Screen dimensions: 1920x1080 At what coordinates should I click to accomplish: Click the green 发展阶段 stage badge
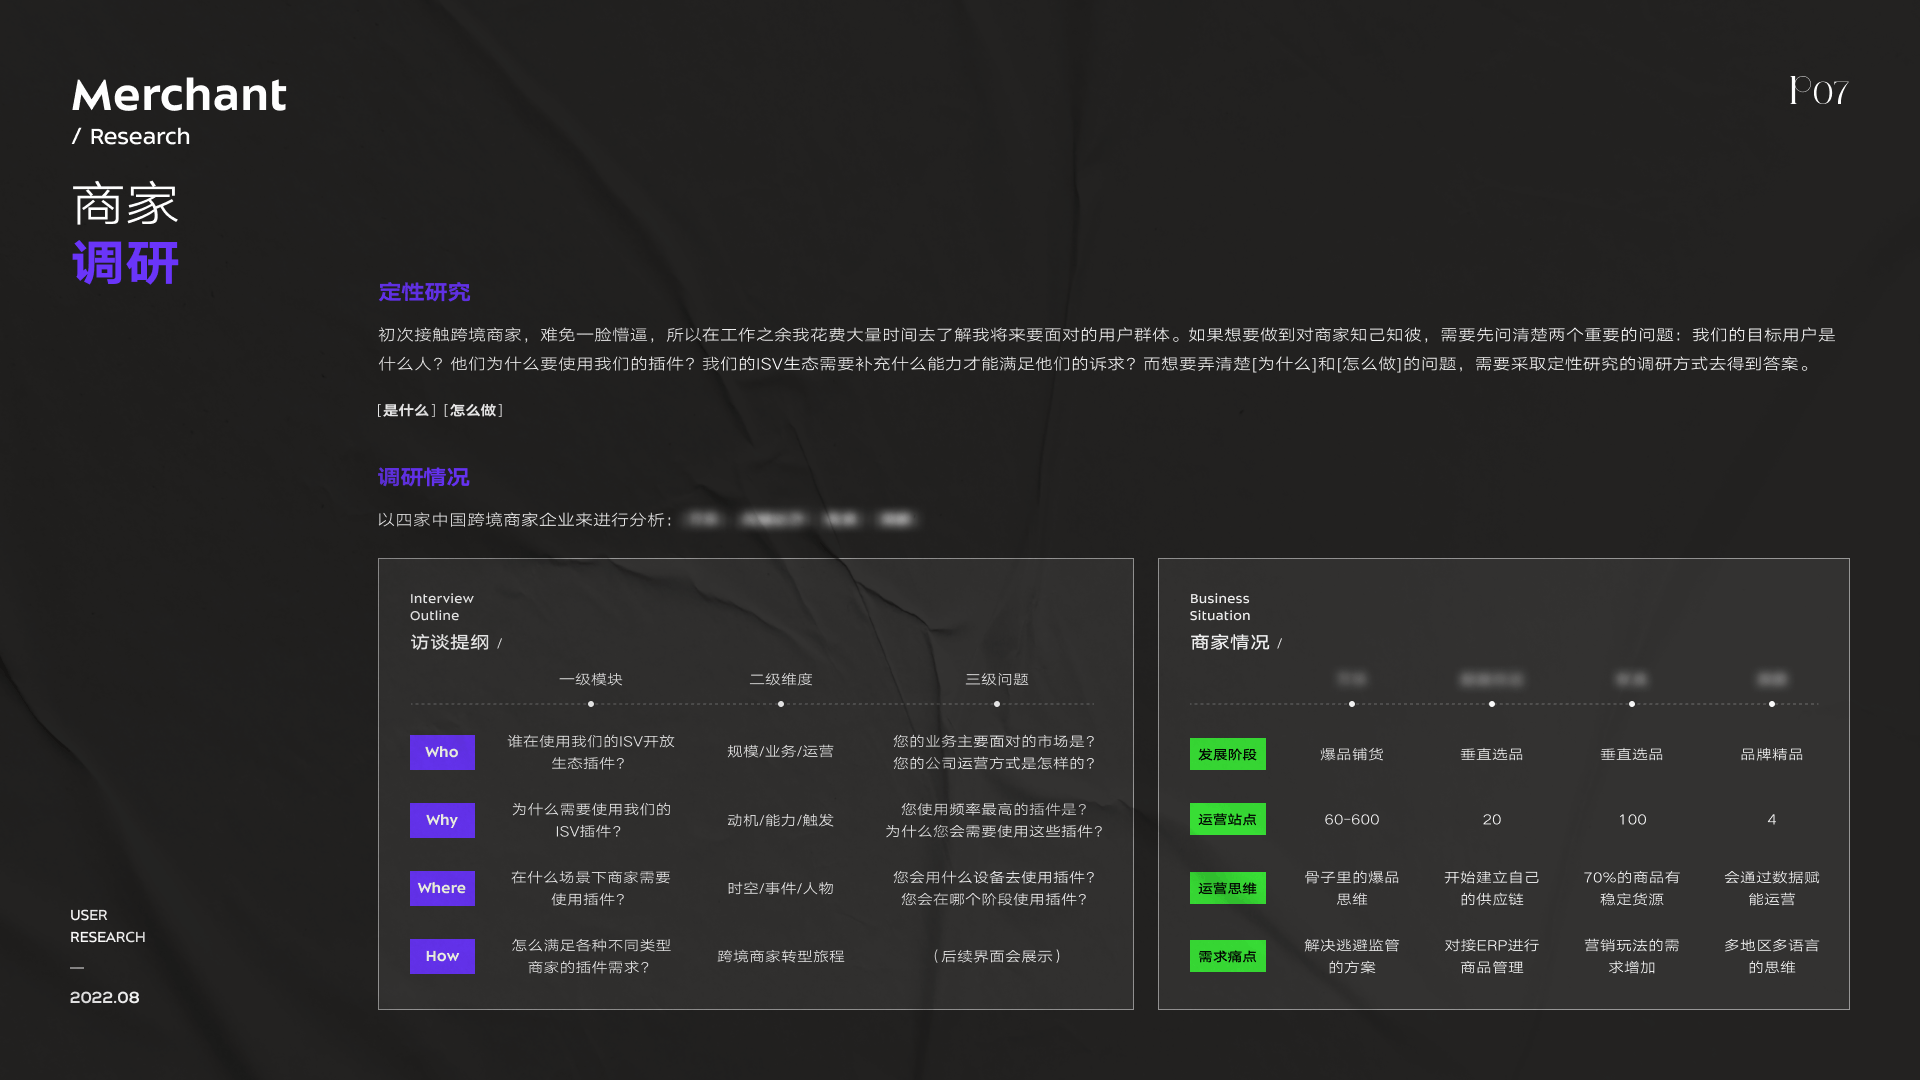[x=1227, y=754]
